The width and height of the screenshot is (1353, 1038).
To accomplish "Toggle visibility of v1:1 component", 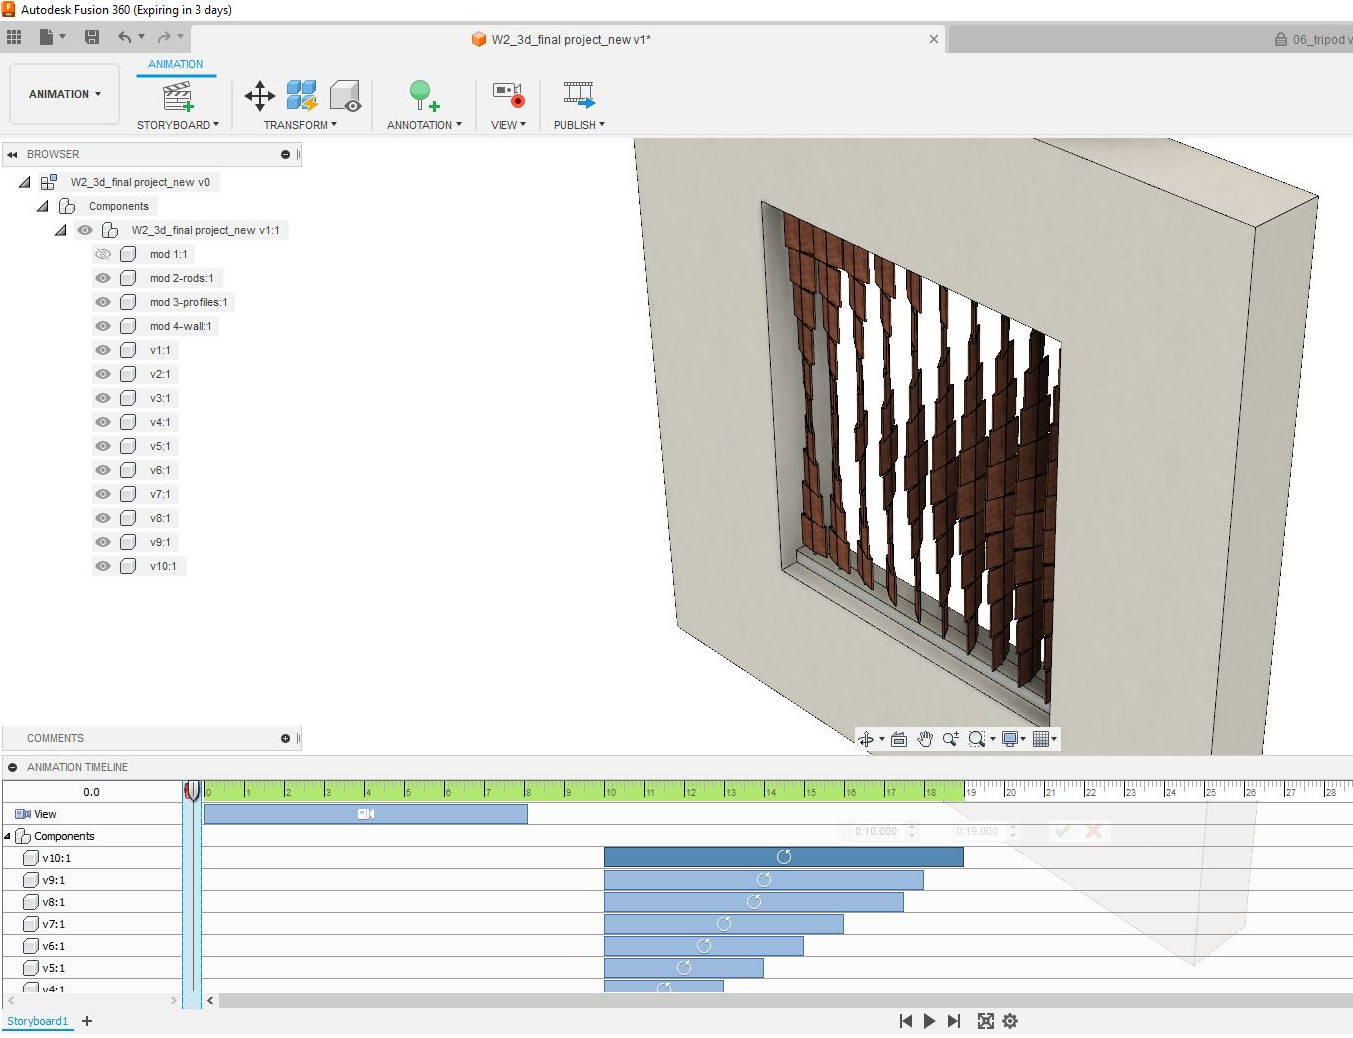I will coord(103,350).
